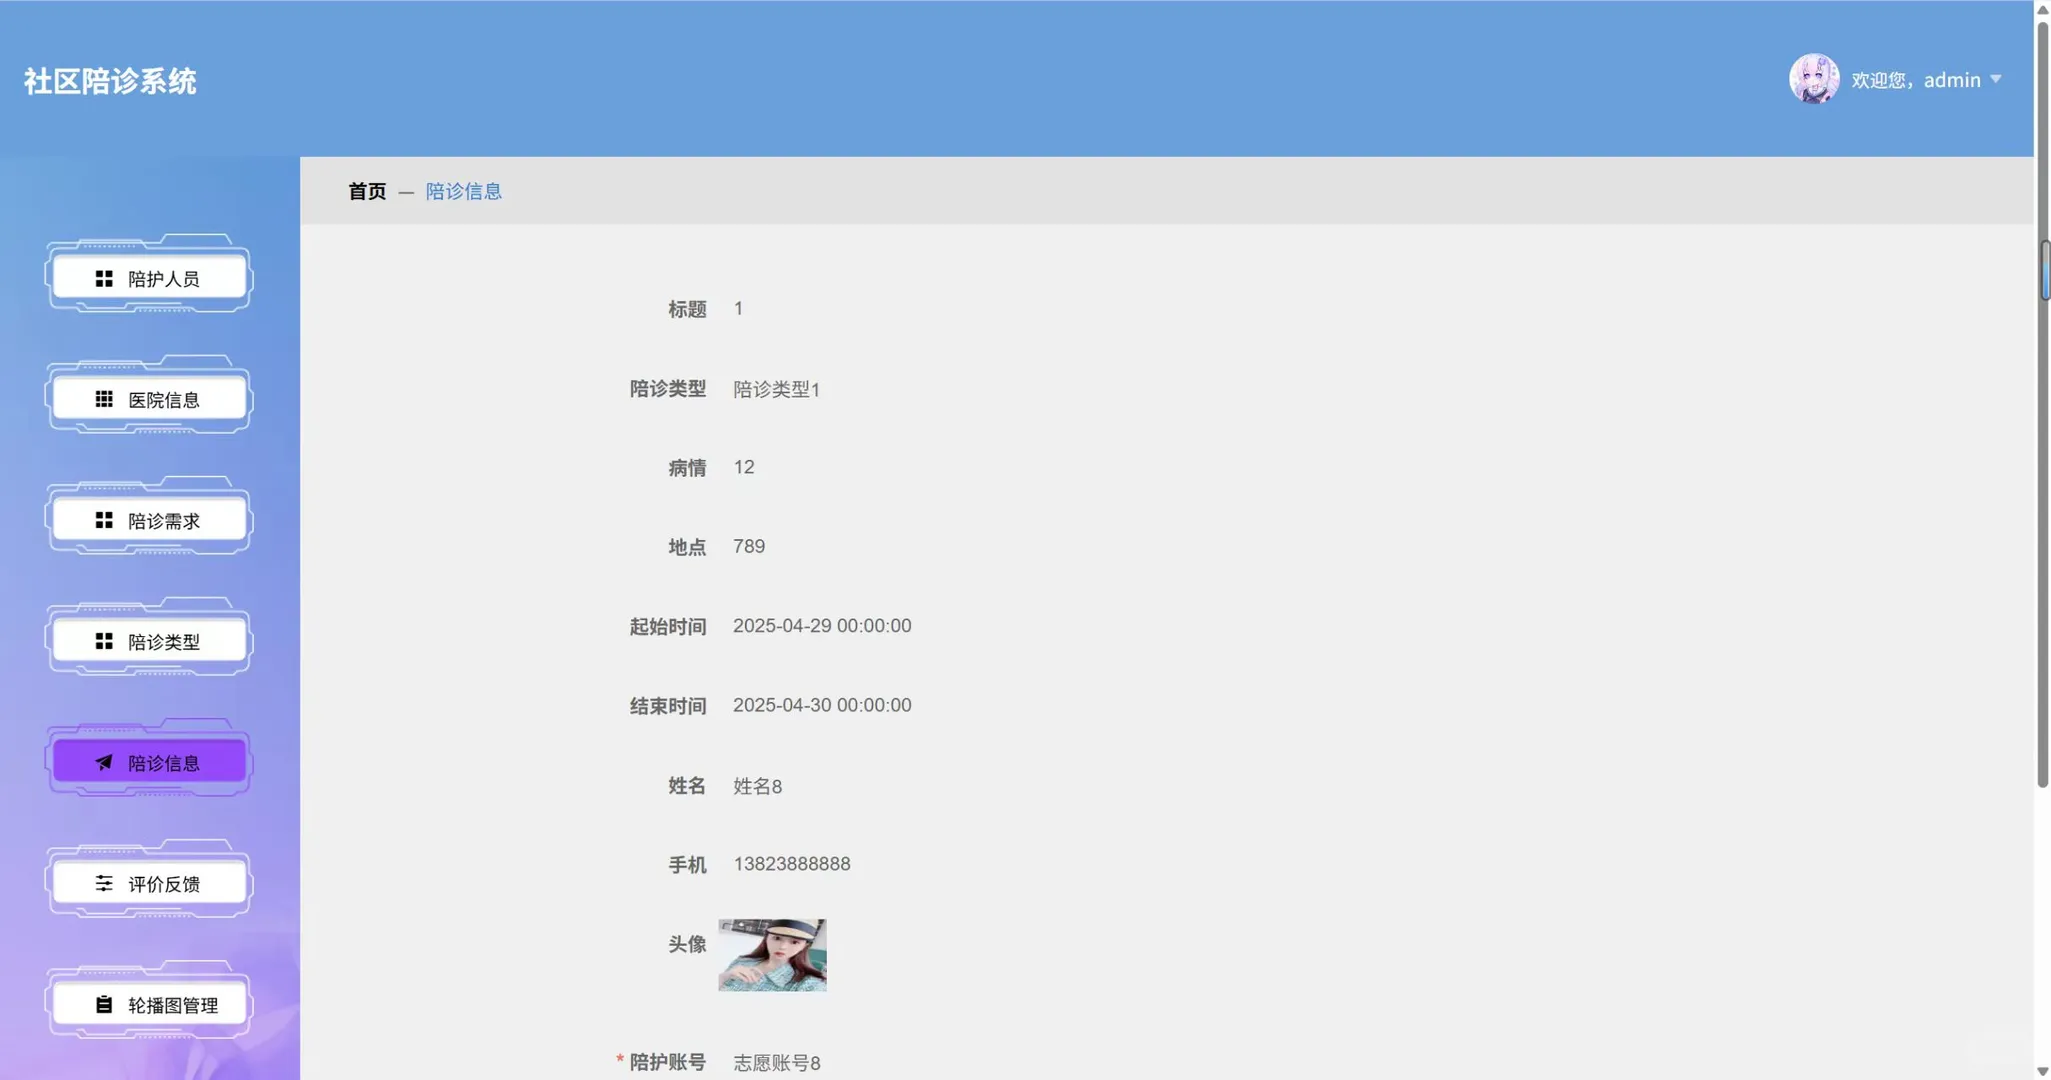Click the 医院信息 grid icon
Viewport: 2051px width, 1080px height.
click(104, 399)
